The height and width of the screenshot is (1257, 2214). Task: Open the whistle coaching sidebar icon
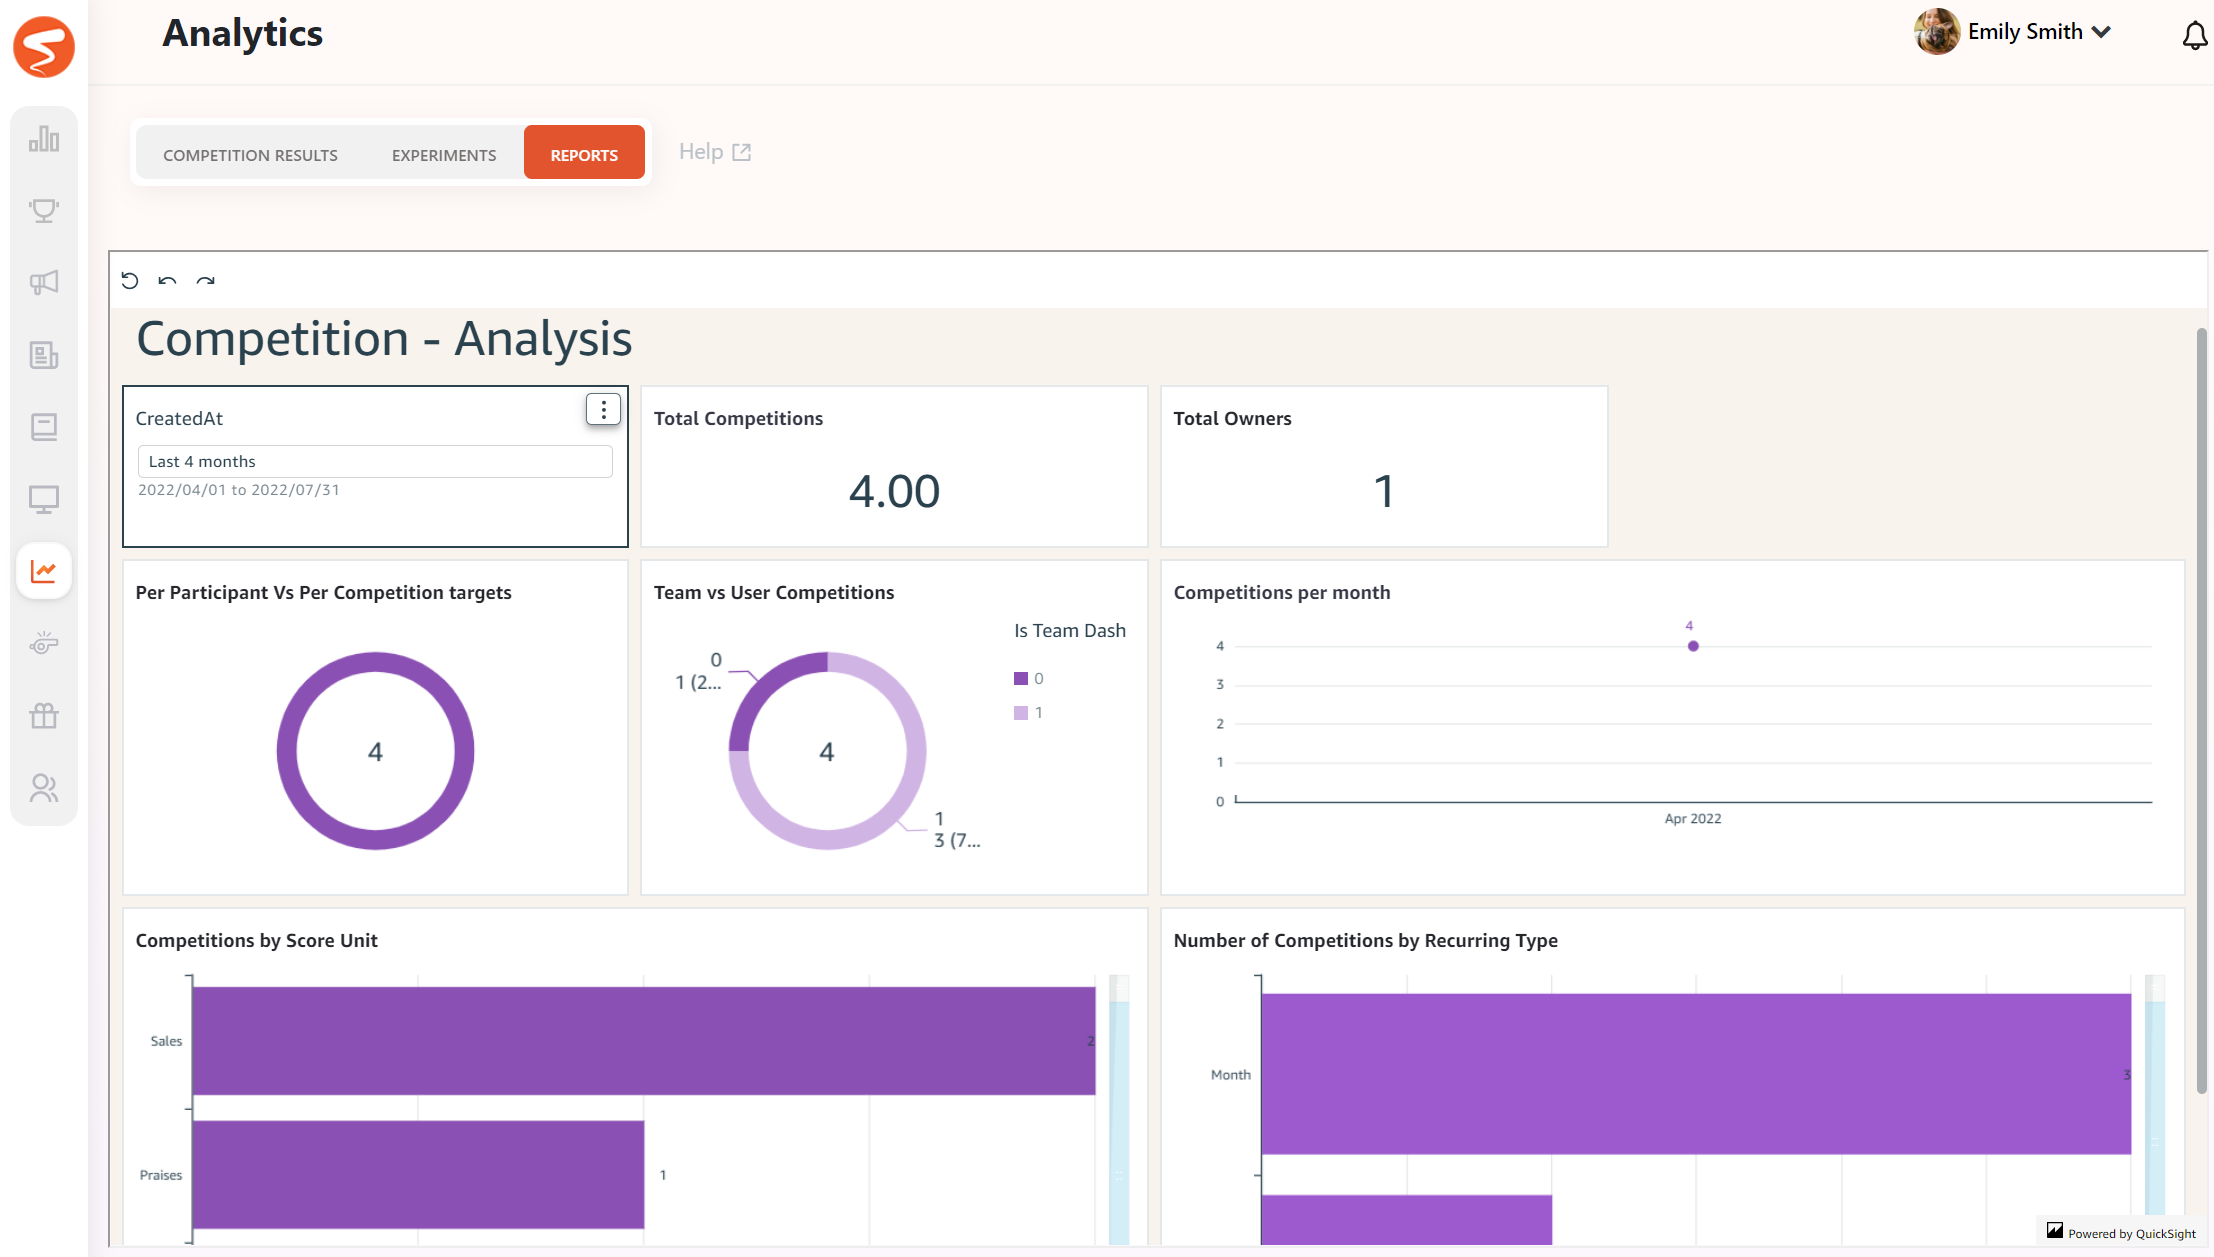point(44,643)
